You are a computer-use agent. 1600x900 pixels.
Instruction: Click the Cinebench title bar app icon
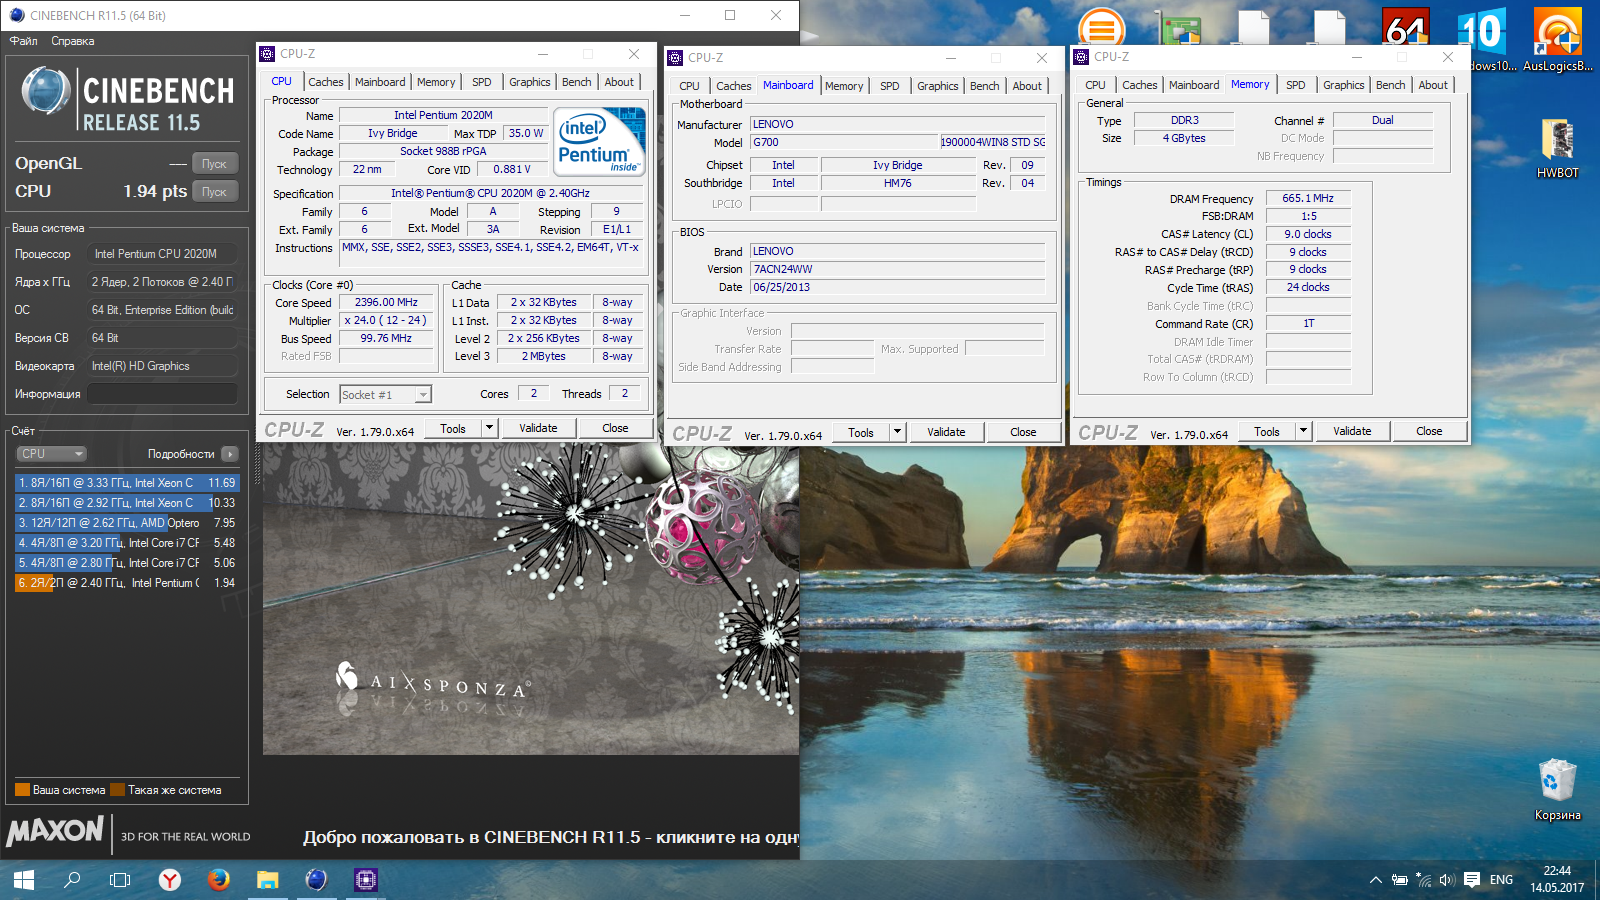[x=16, y=15]
